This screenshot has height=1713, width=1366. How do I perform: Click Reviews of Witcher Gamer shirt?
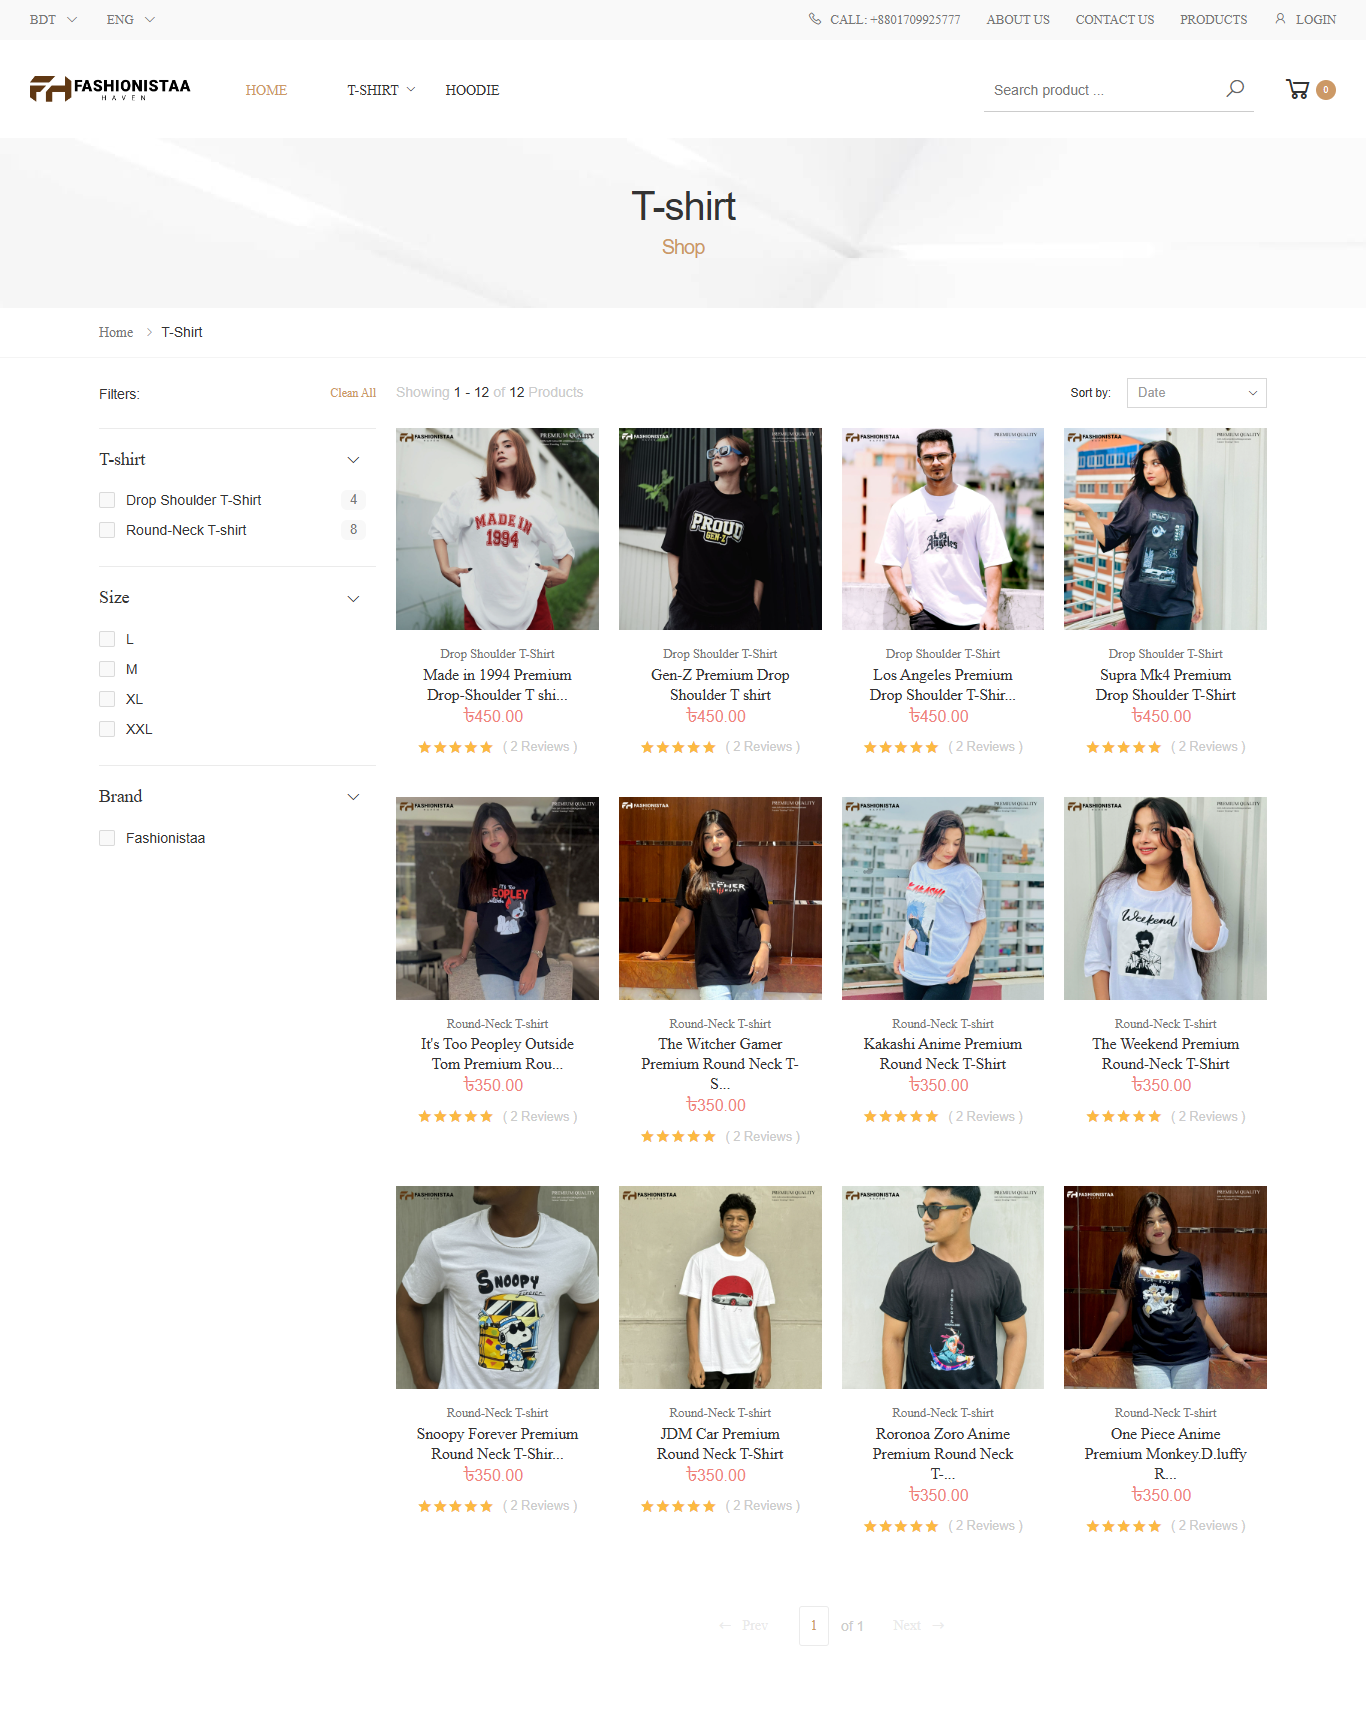763,1137
